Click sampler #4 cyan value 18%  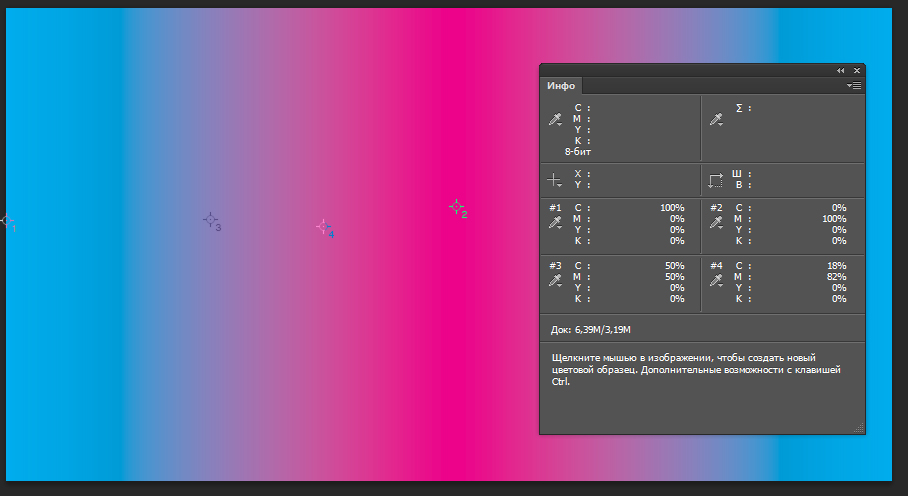837,266
